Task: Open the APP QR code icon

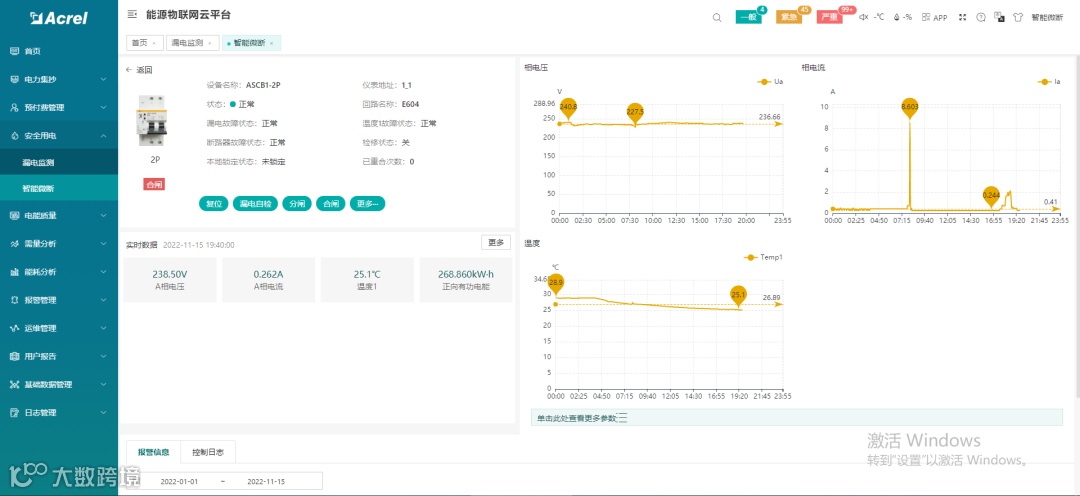Action: pos(926,17)
